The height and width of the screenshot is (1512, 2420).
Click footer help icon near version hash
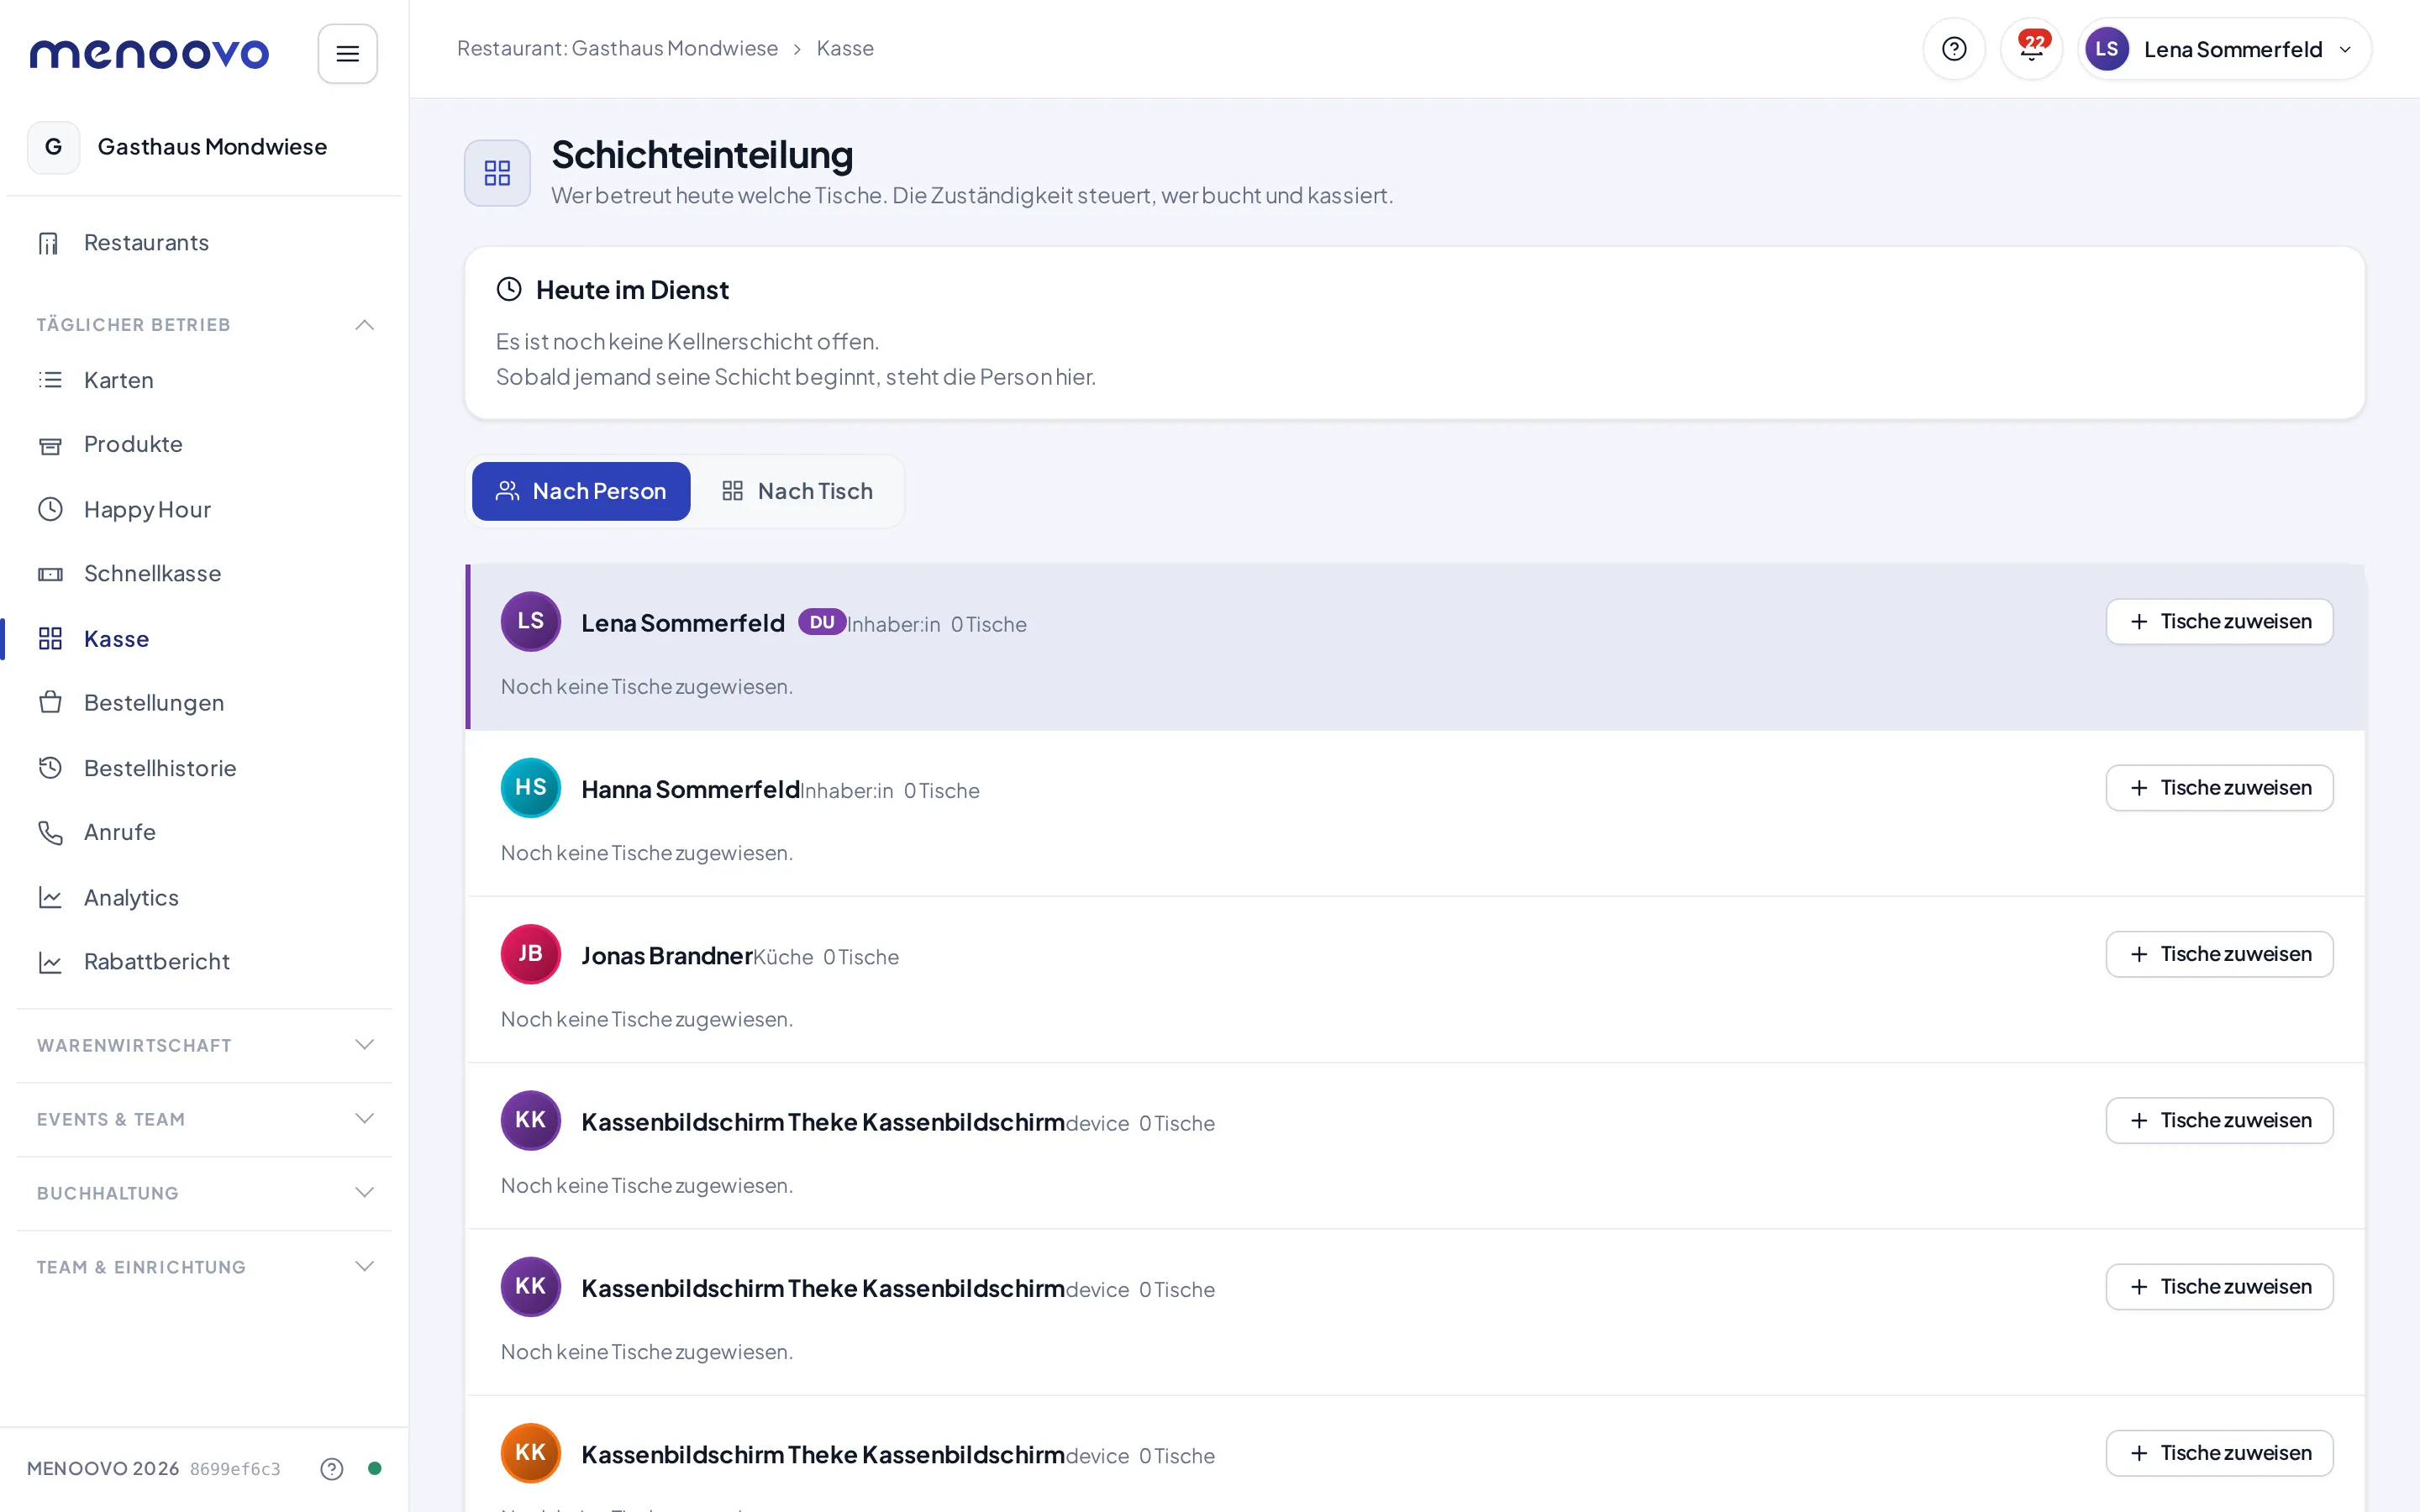pyautogui.click(x=332, y=1468)
